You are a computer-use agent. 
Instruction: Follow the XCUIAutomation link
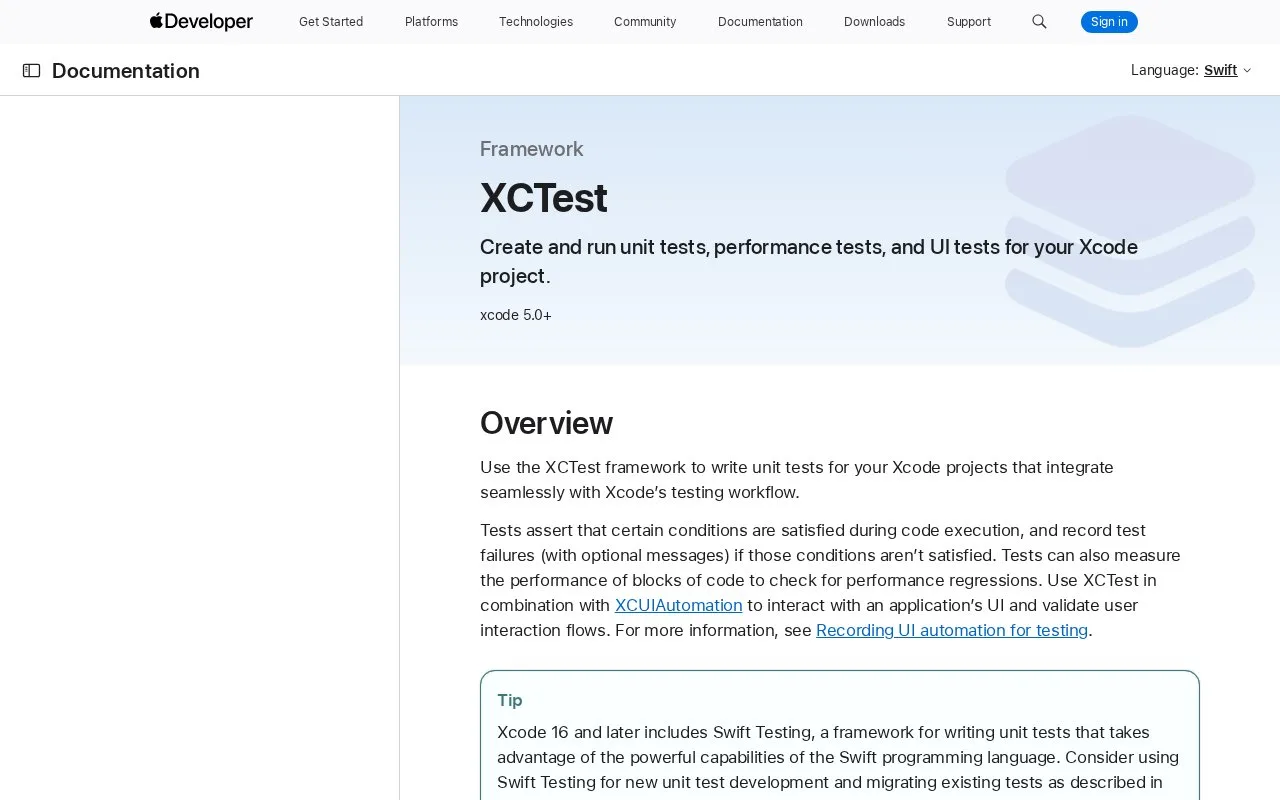coord(678,605)
